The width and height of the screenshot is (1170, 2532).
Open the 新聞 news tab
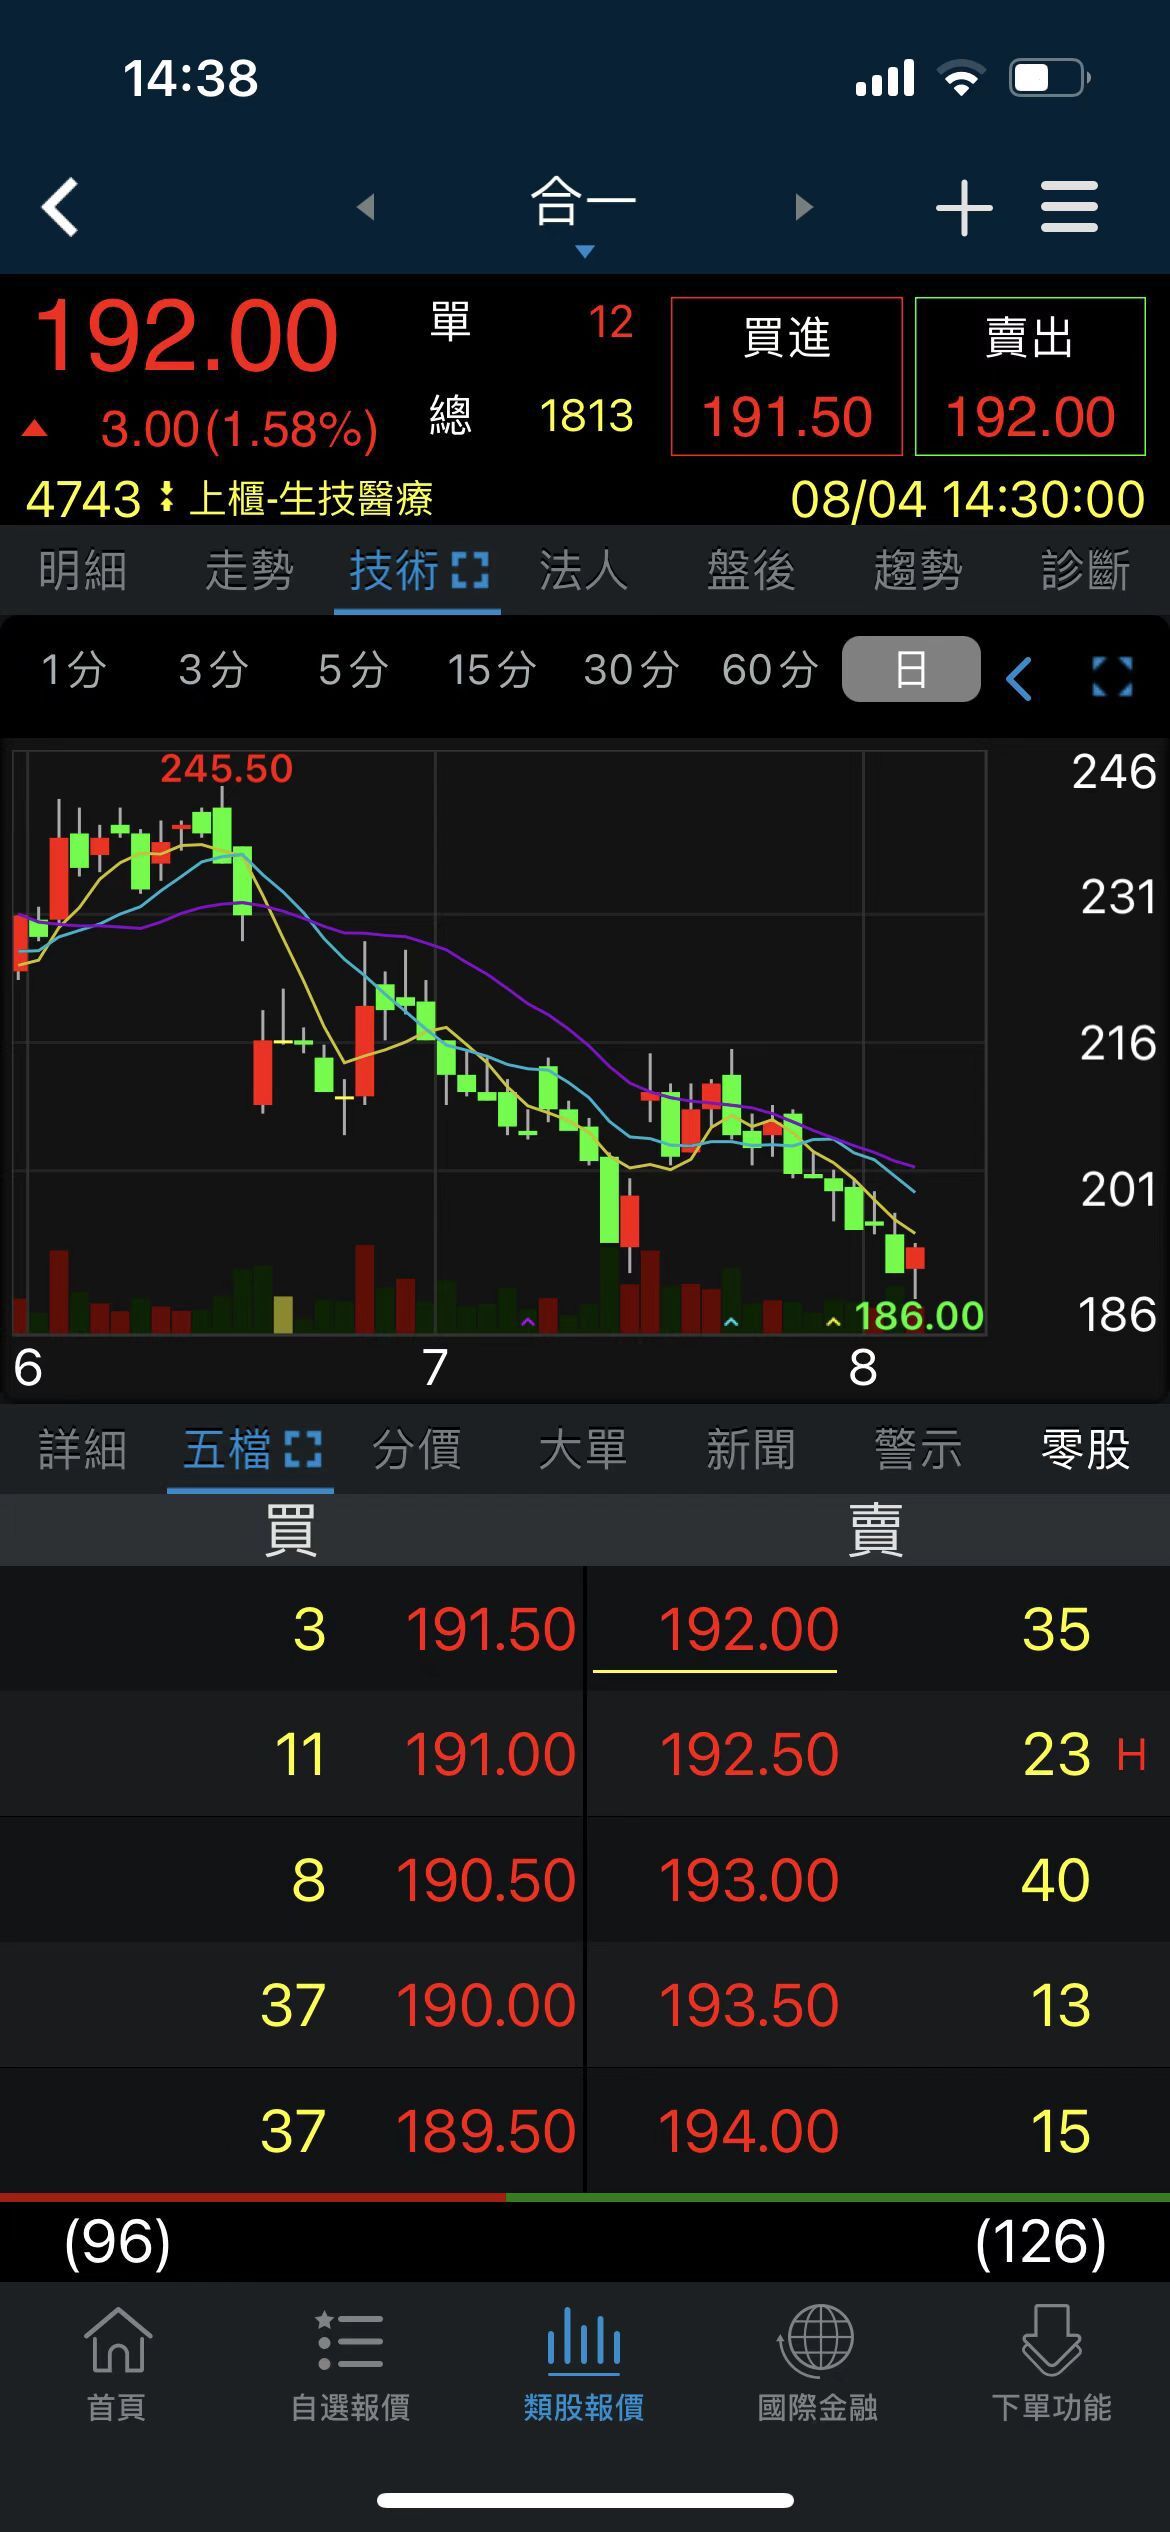(750, 1449)
